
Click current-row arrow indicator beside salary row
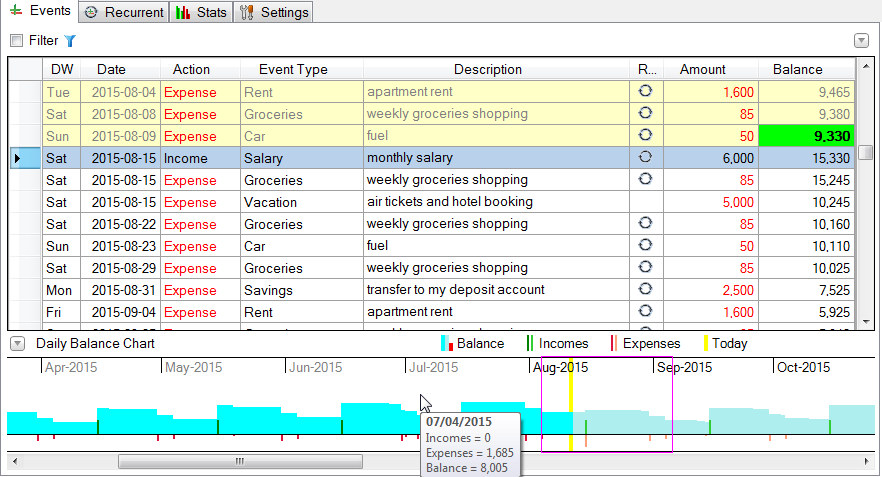coord(17,158)
